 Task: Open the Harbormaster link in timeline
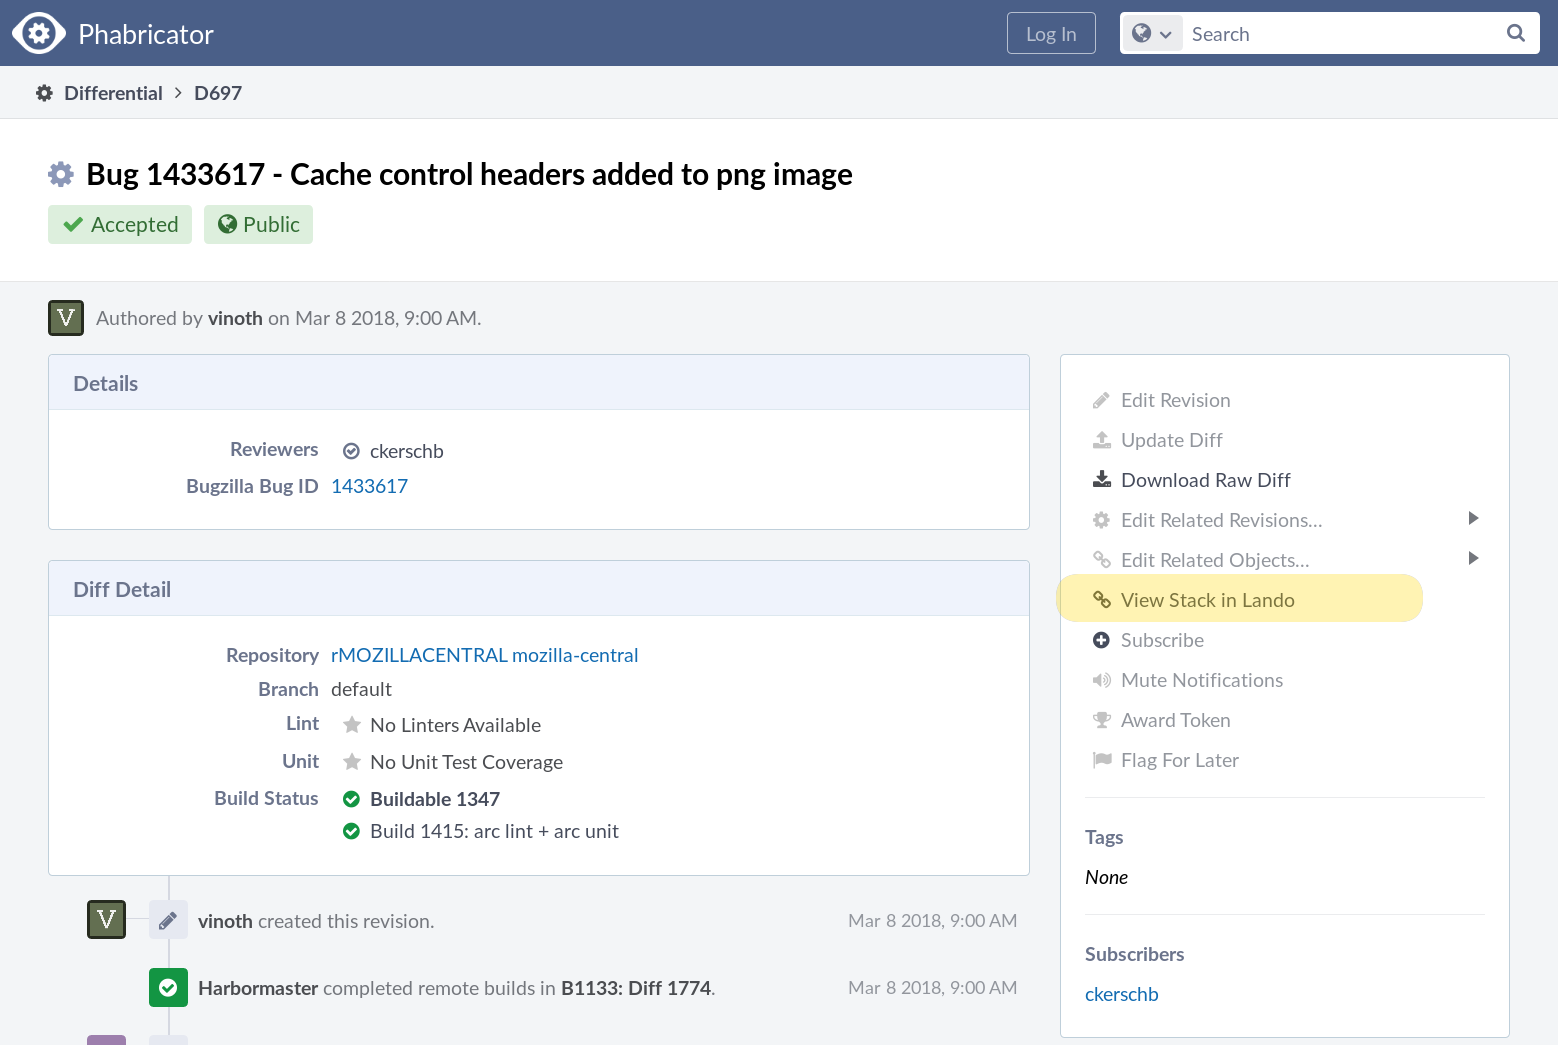[258, 988]
